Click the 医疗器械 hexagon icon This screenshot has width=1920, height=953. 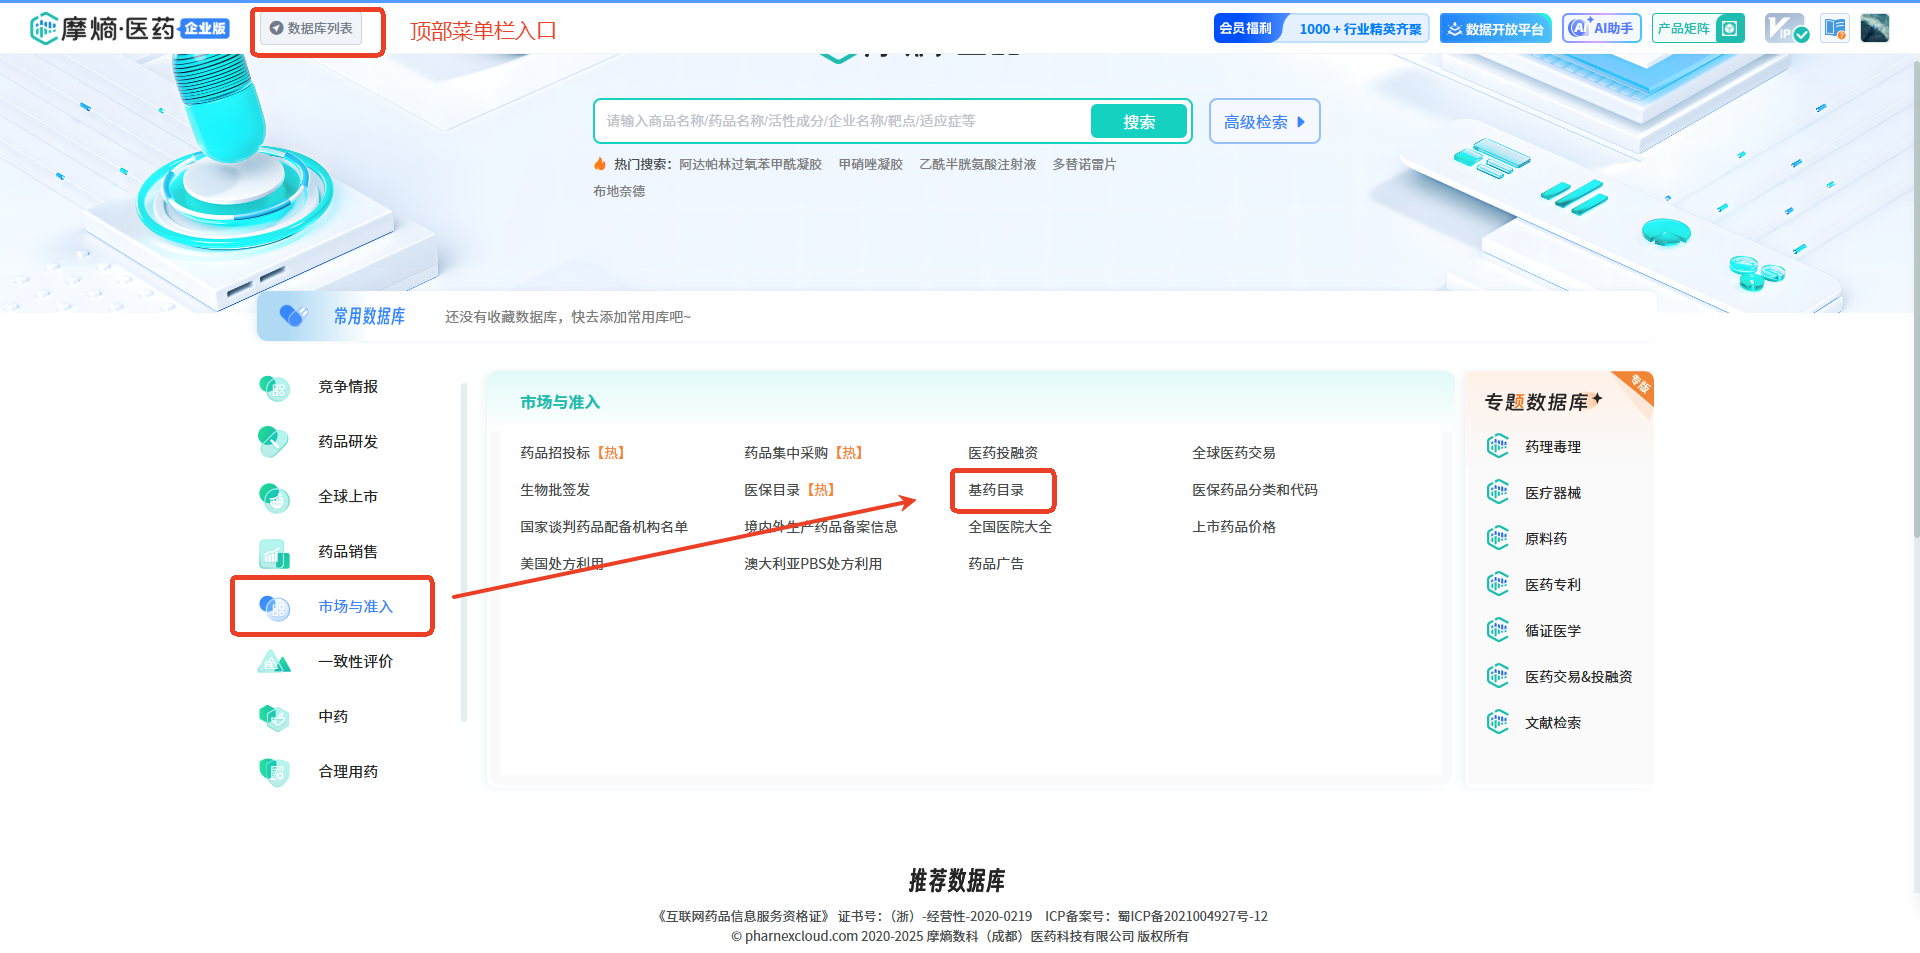(x=1498, y=492)
